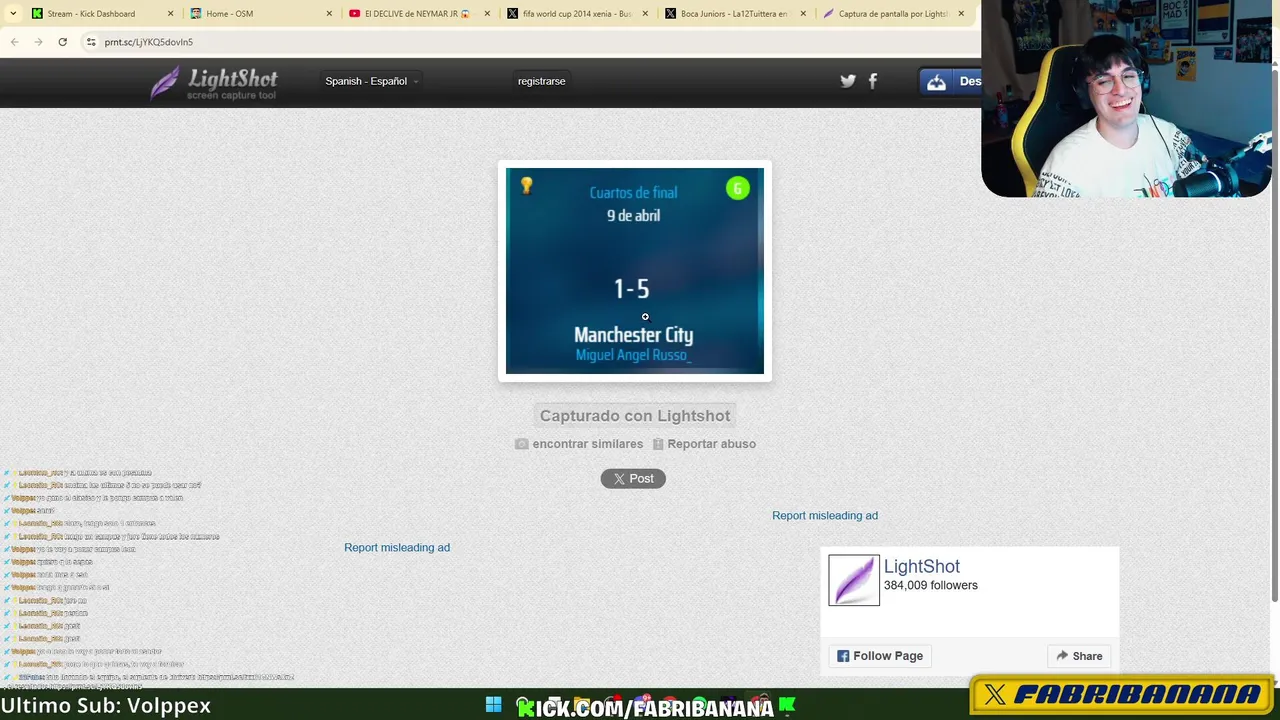Image resolution: width=1280 pixels, height=720 pixels.
Task: Reload the page with refresh icon
Action: (x=62, y=42)
